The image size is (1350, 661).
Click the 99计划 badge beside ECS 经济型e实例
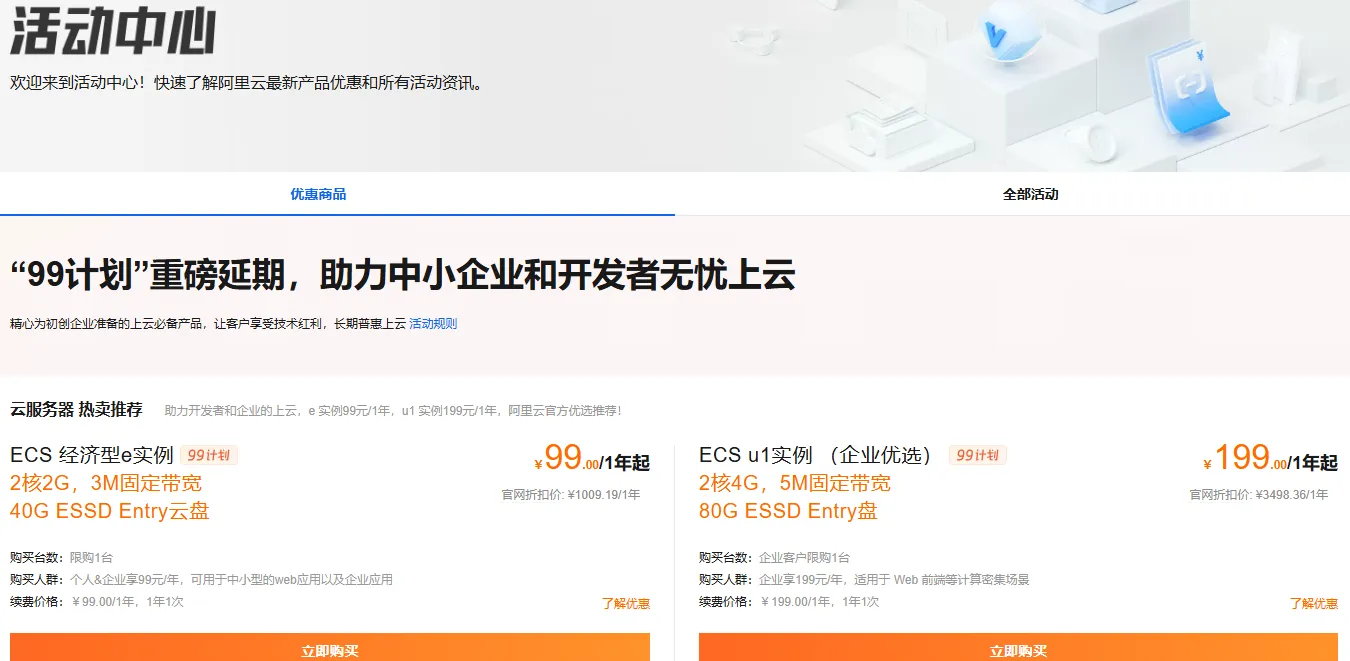(209, 455)
